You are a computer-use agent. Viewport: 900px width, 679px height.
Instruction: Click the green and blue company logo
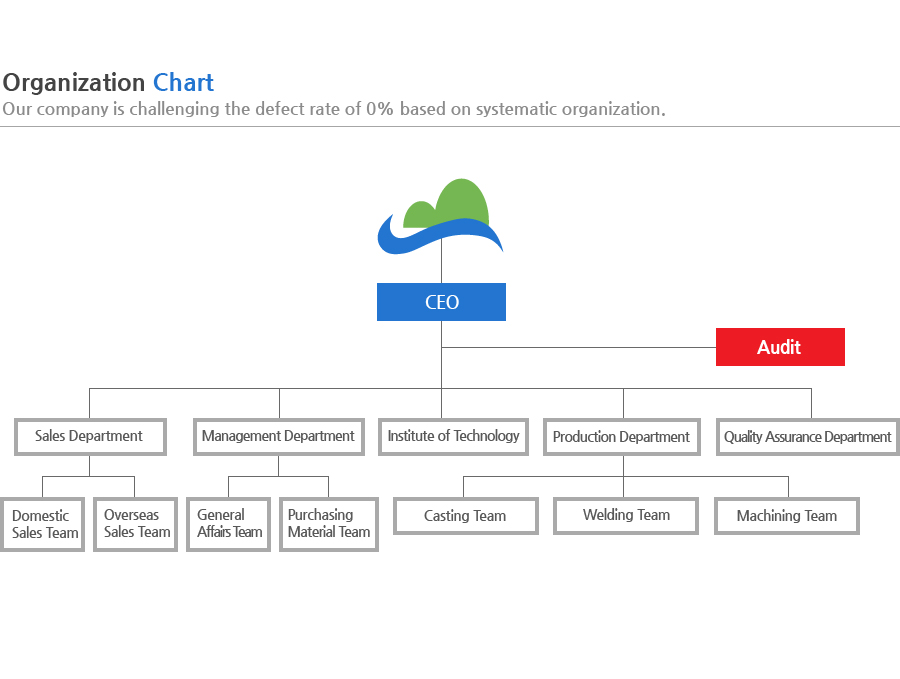(440, 216)
